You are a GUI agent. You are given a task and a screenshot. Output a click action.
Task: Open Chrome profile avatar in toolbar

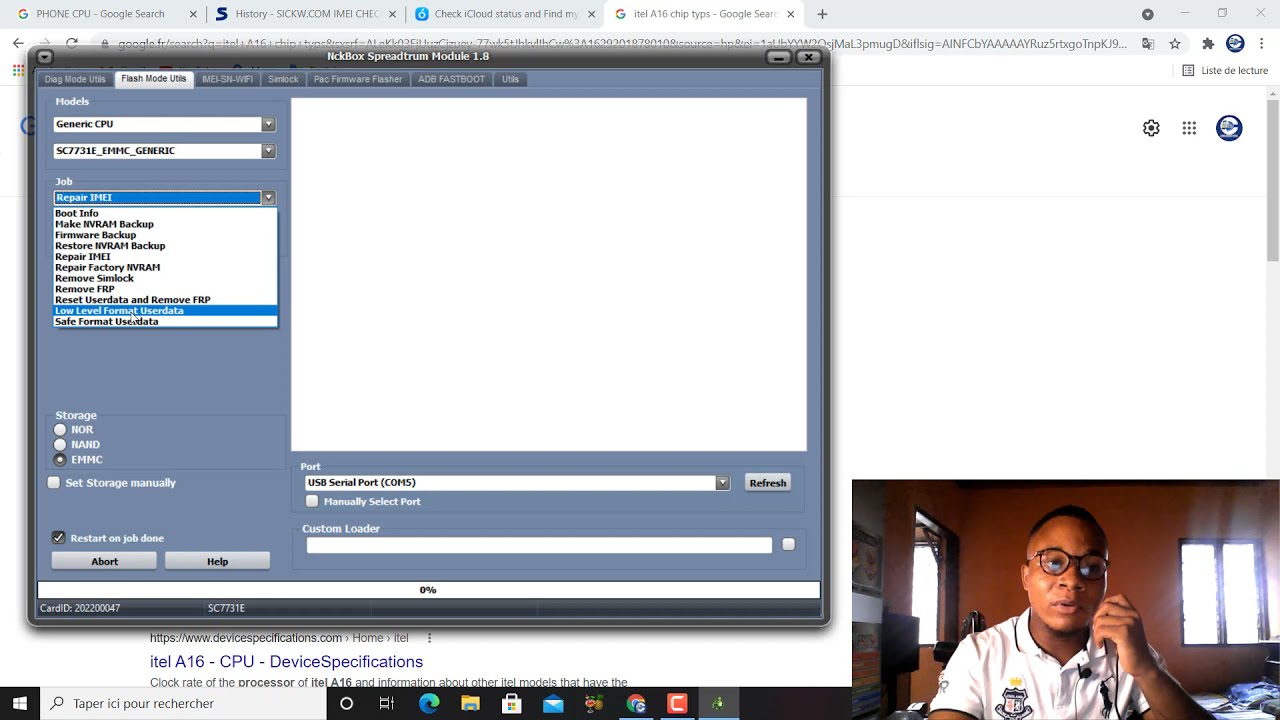coord(1235,43)
